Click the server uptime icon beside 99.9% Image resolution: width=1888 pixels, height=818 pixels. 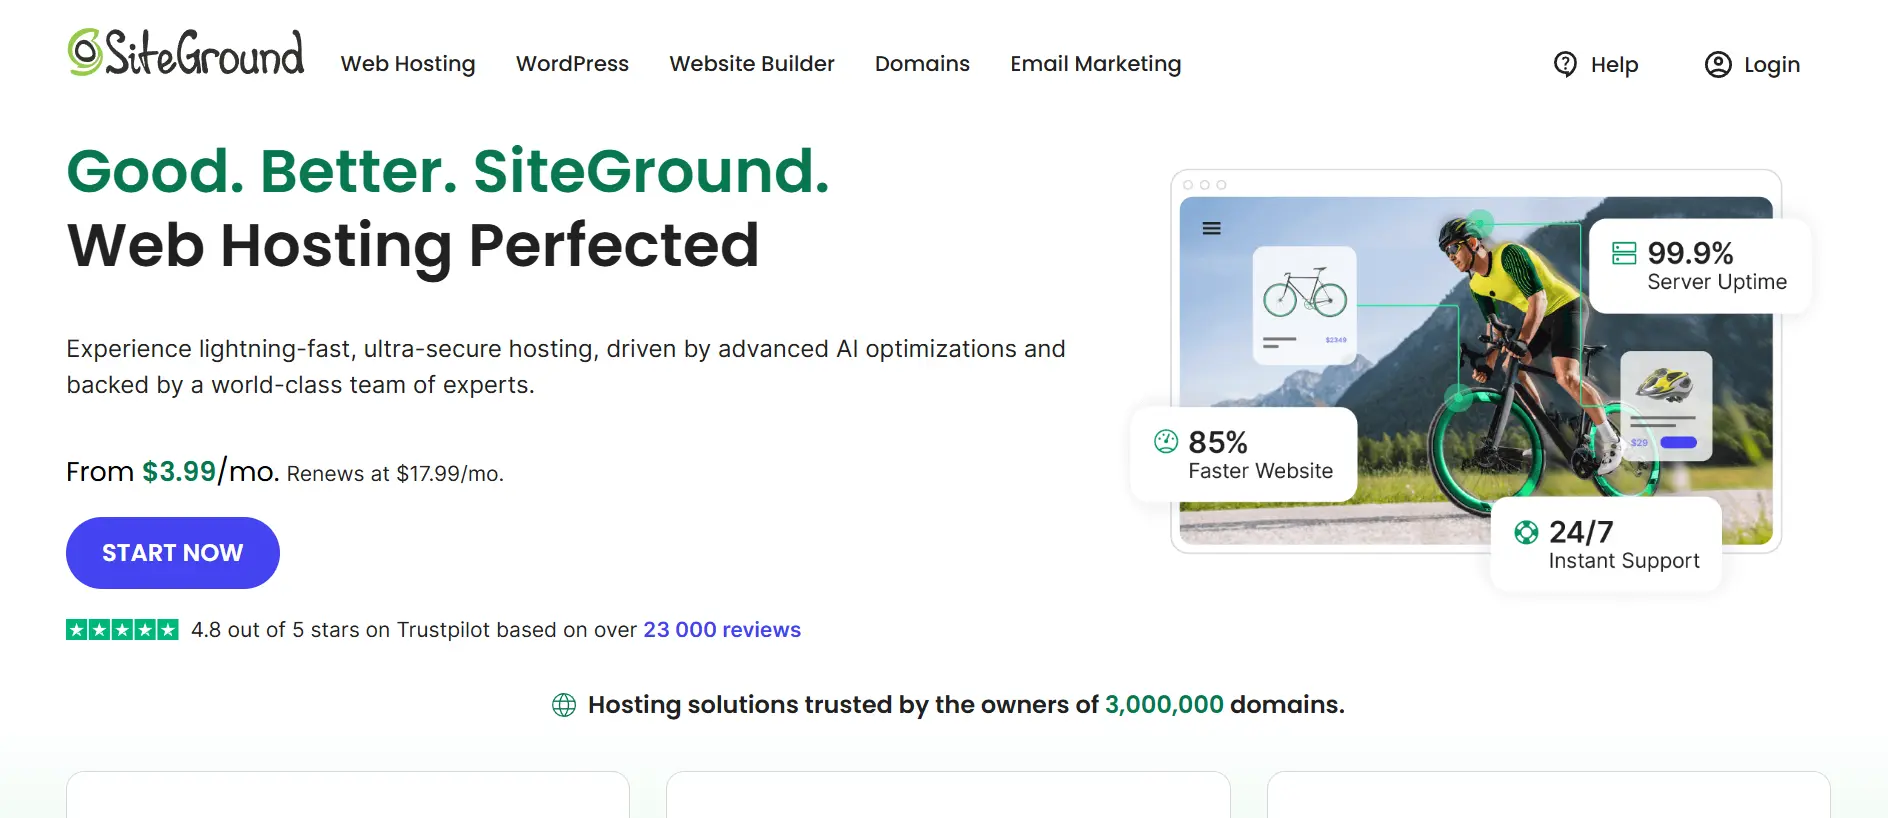1624,253
